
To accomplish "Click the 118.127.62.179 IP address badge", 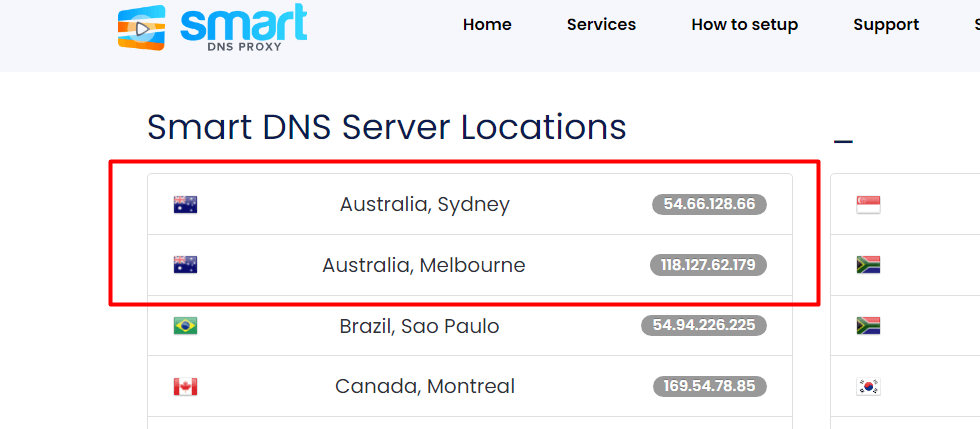I will [x=708, y=265].
